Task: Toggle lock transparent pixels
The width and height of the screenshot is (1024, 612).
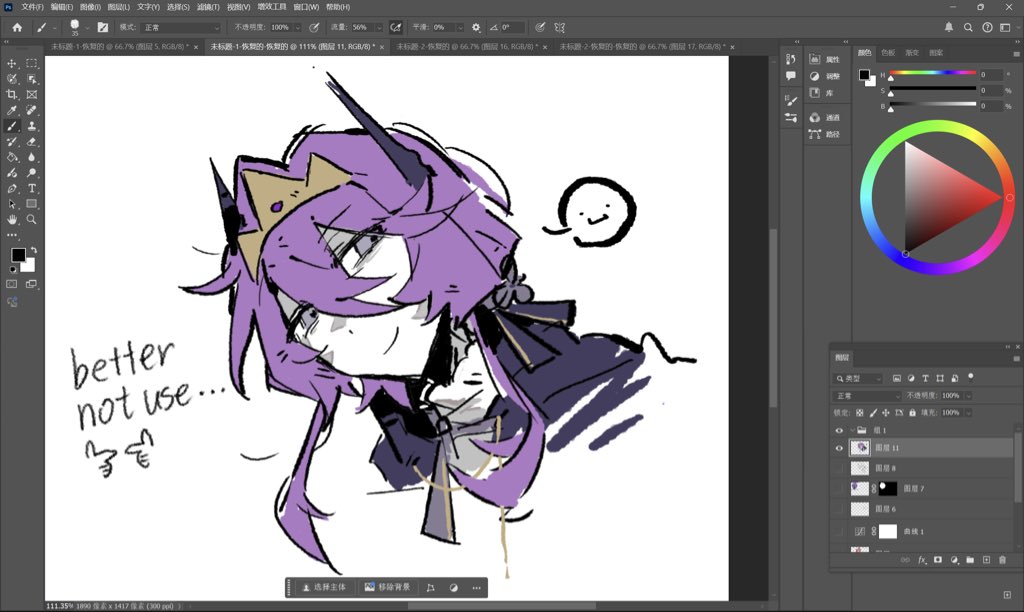Action: click(x=859, y=413)
